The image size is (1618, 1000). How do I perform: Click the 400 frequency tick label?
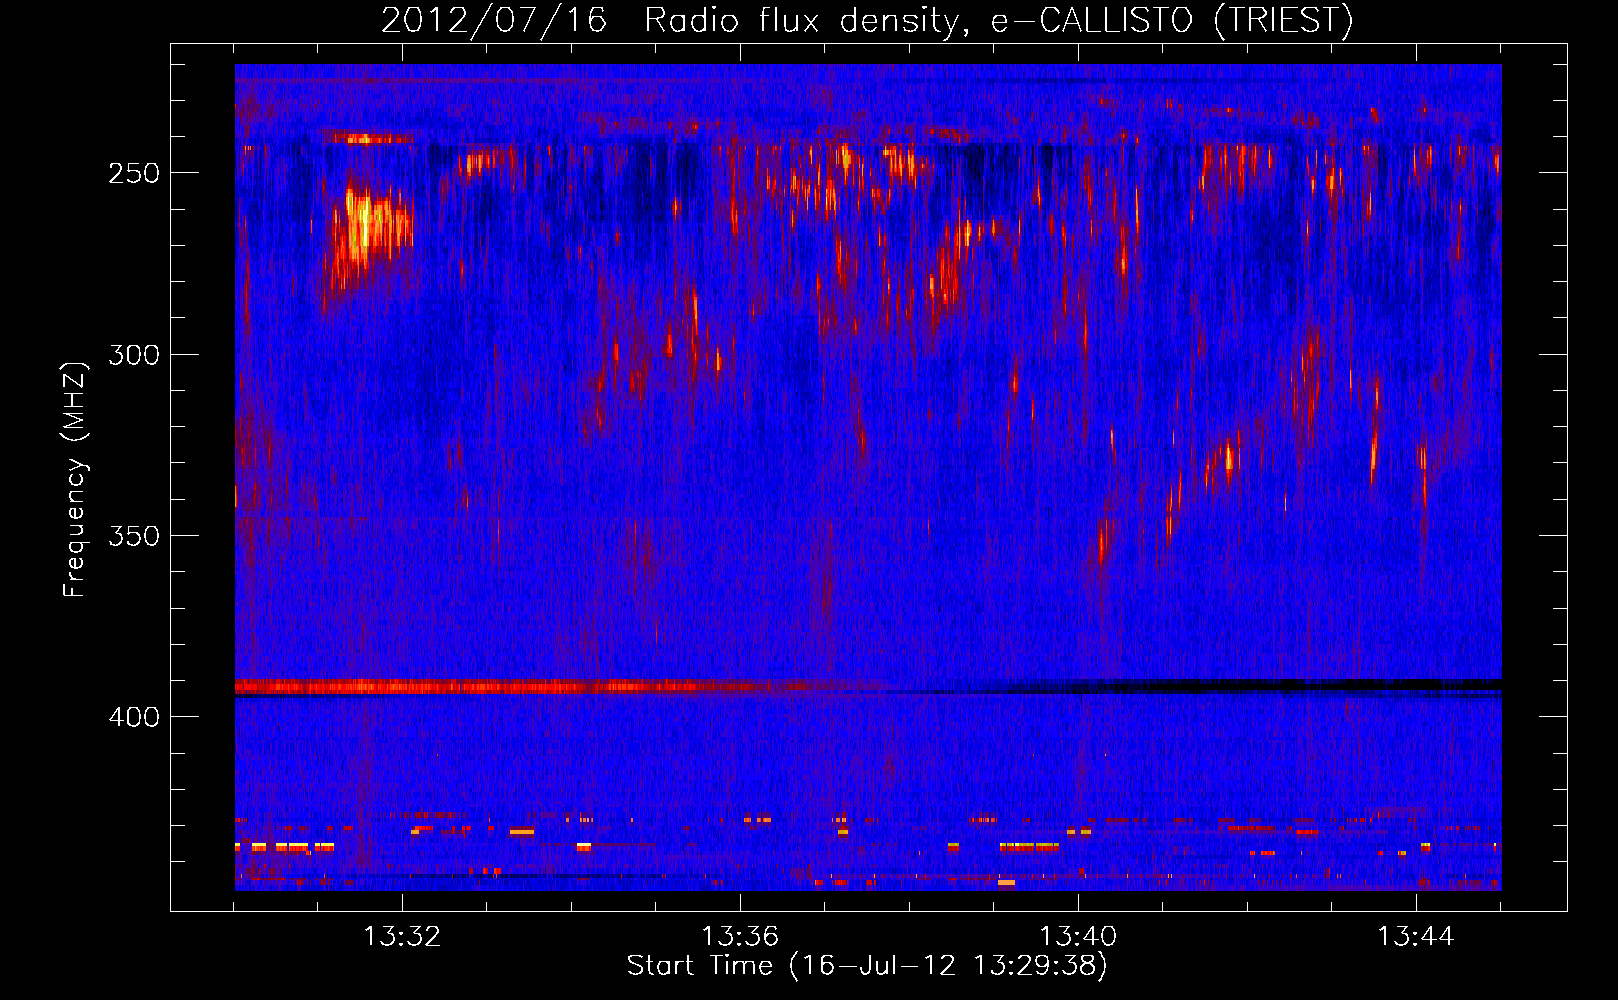click(134, 717)
